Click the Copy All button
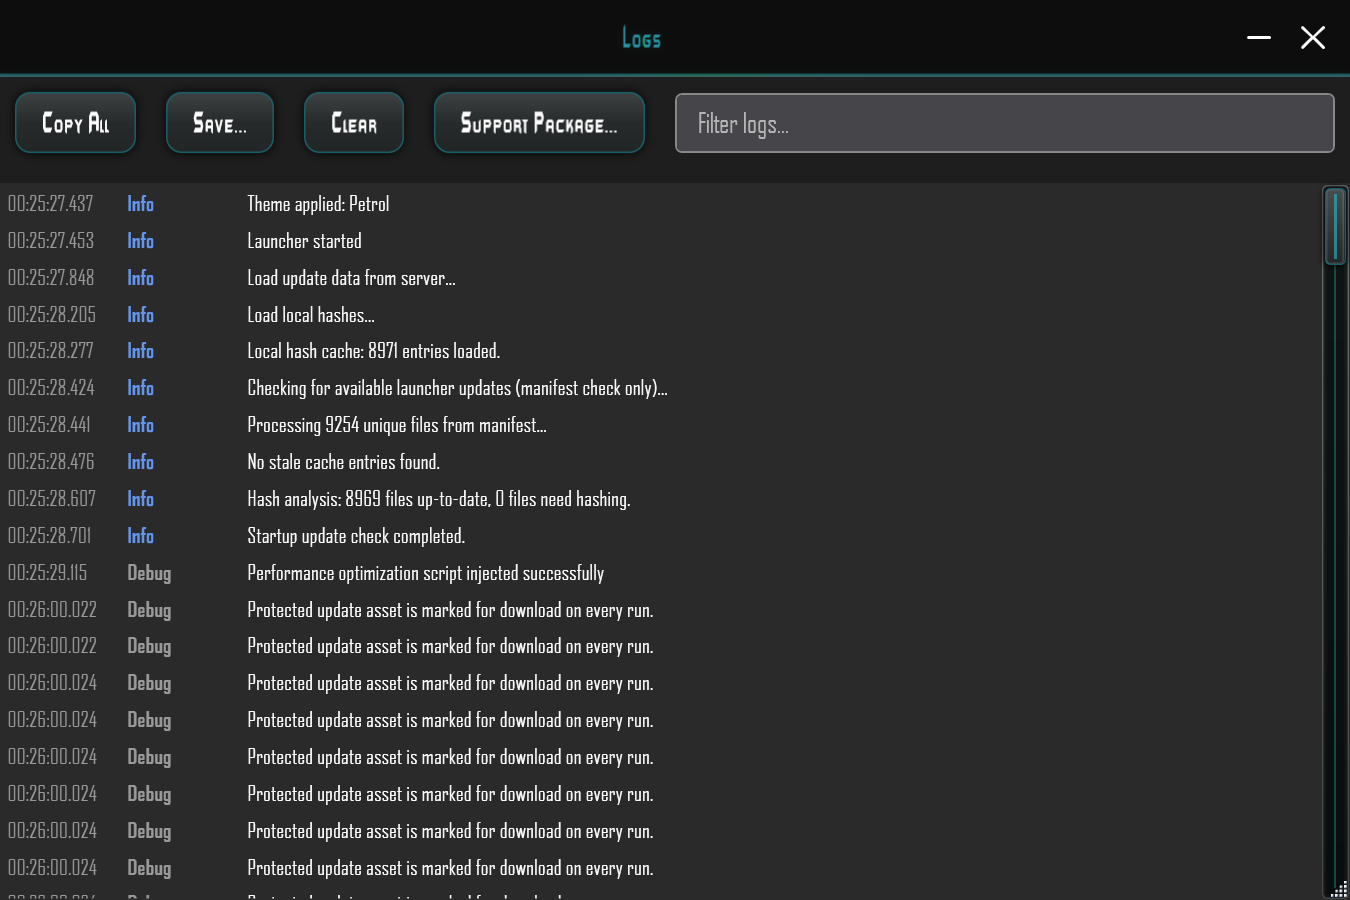 (x=75, y=123)
